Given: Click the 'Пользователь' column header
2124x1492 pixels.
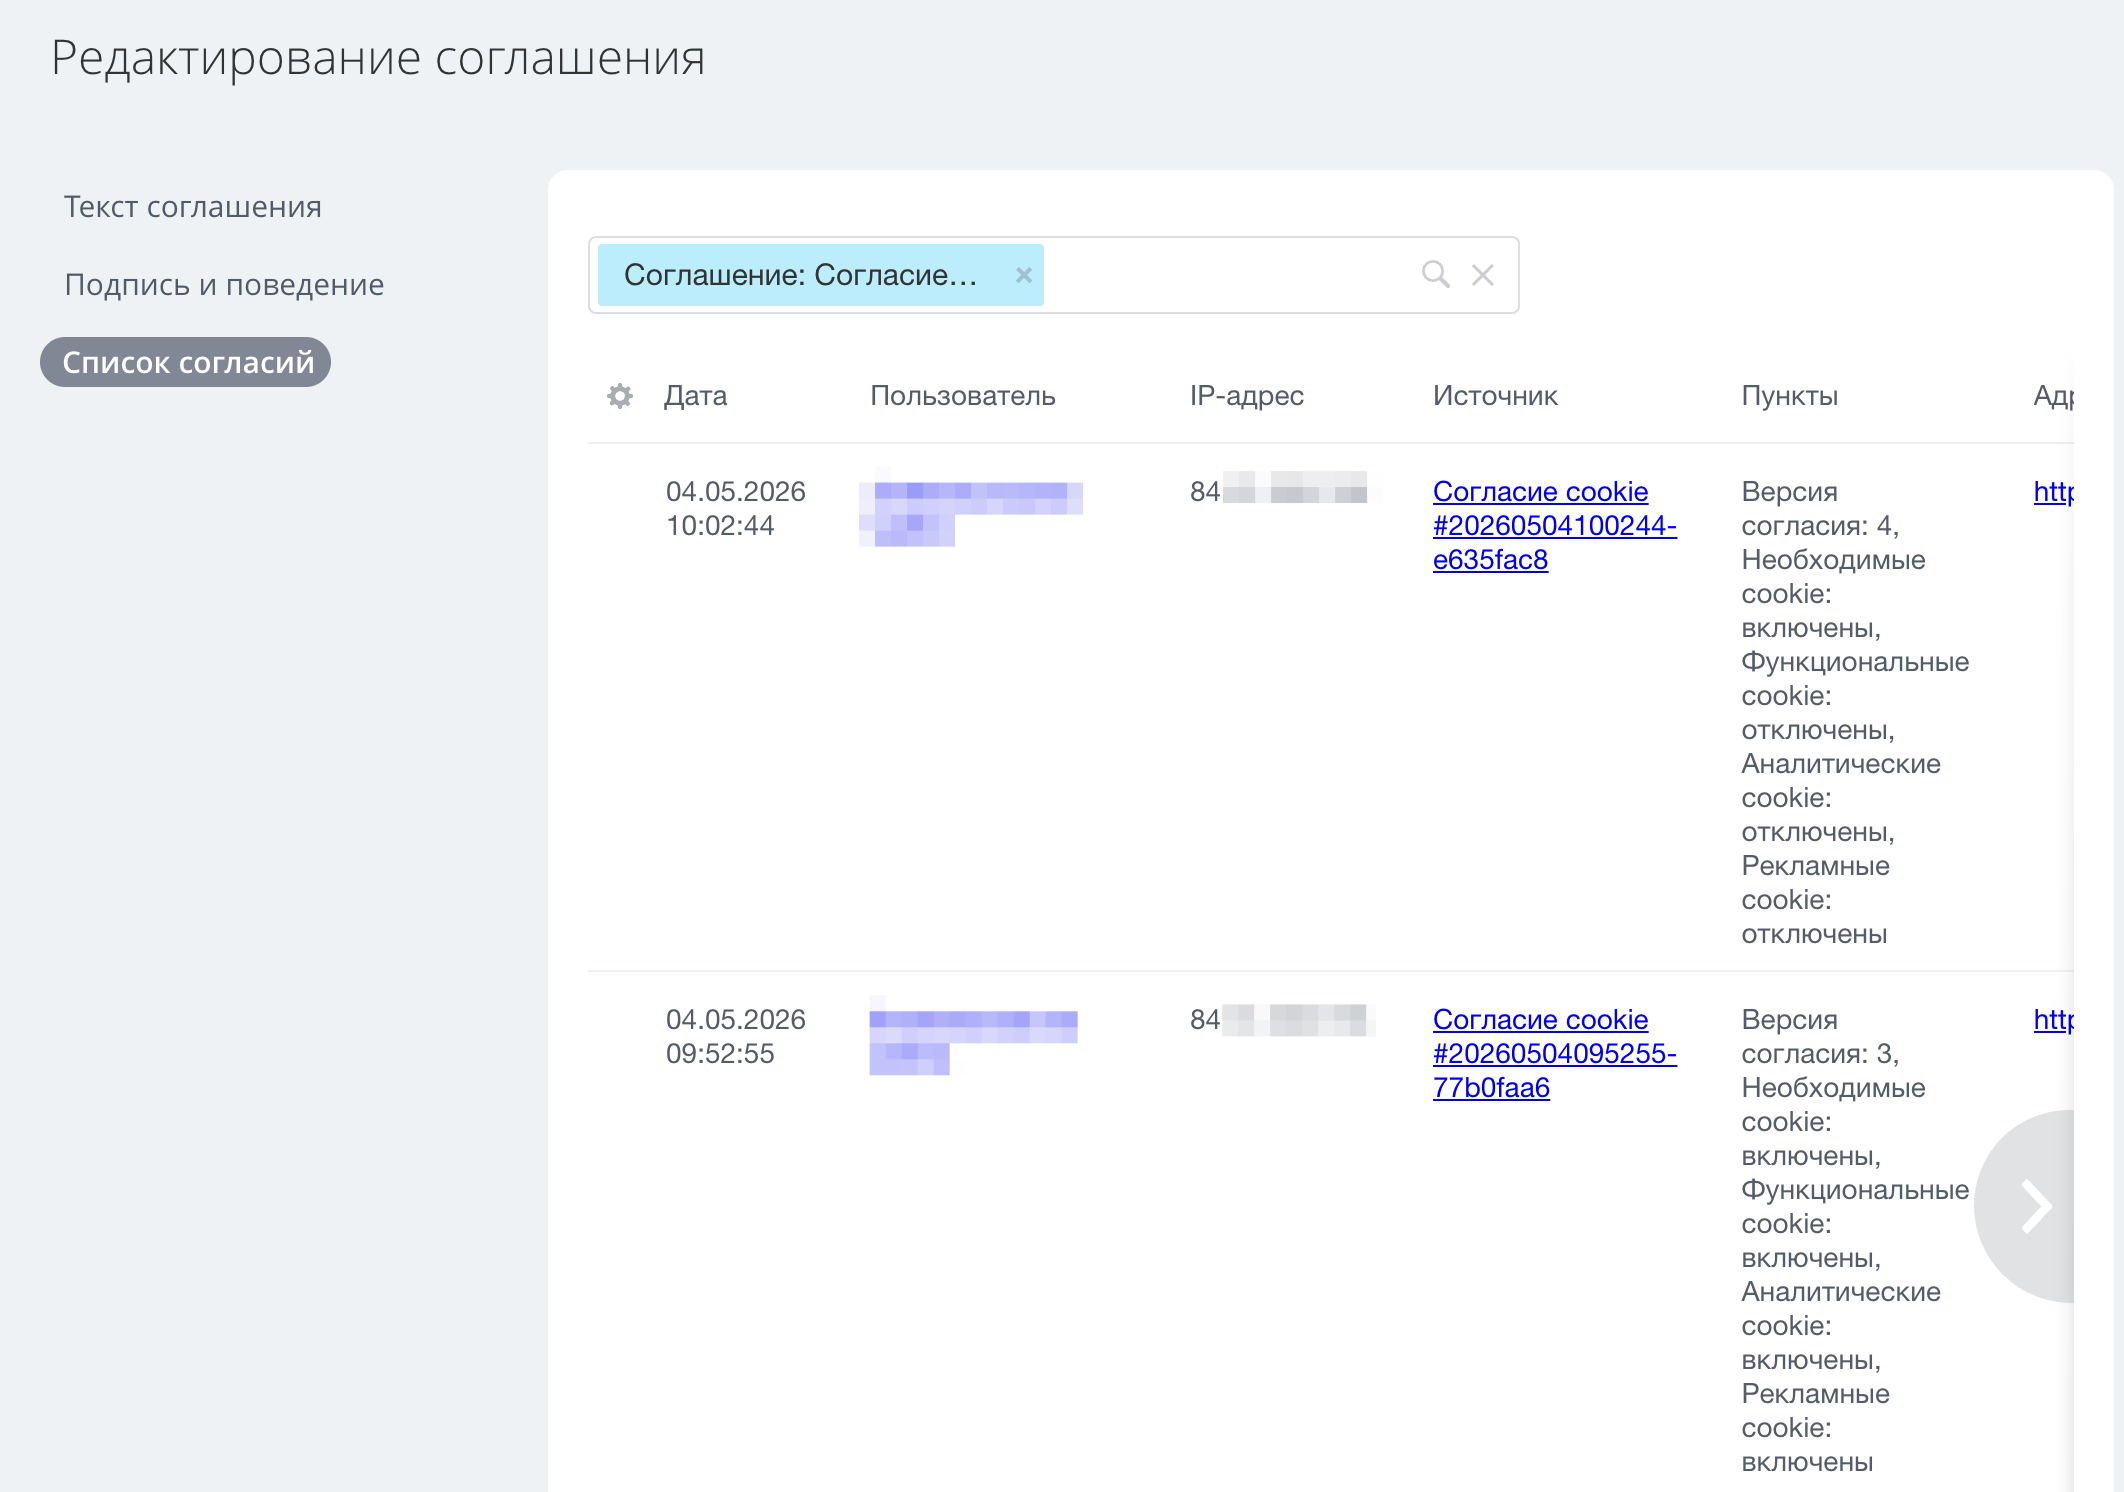Looking at the screenshot, I should 962,396.
